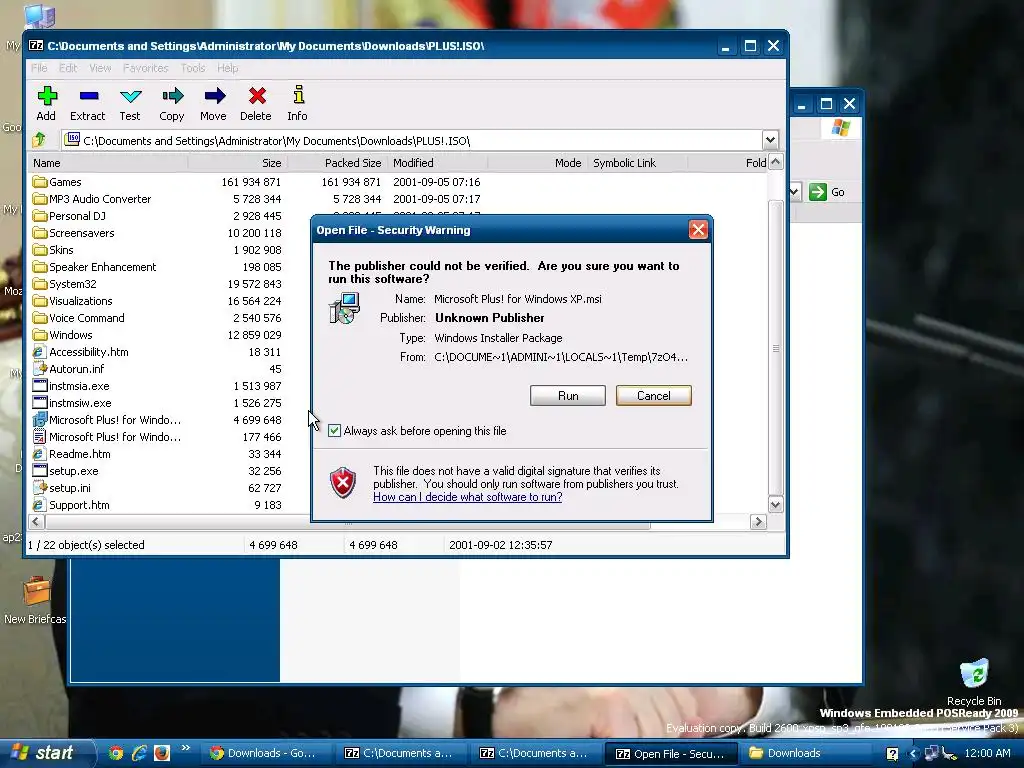This screenshot has height=768, width=1024.
Task: Close the Security Warning dialog
Action: coord(698,230)
